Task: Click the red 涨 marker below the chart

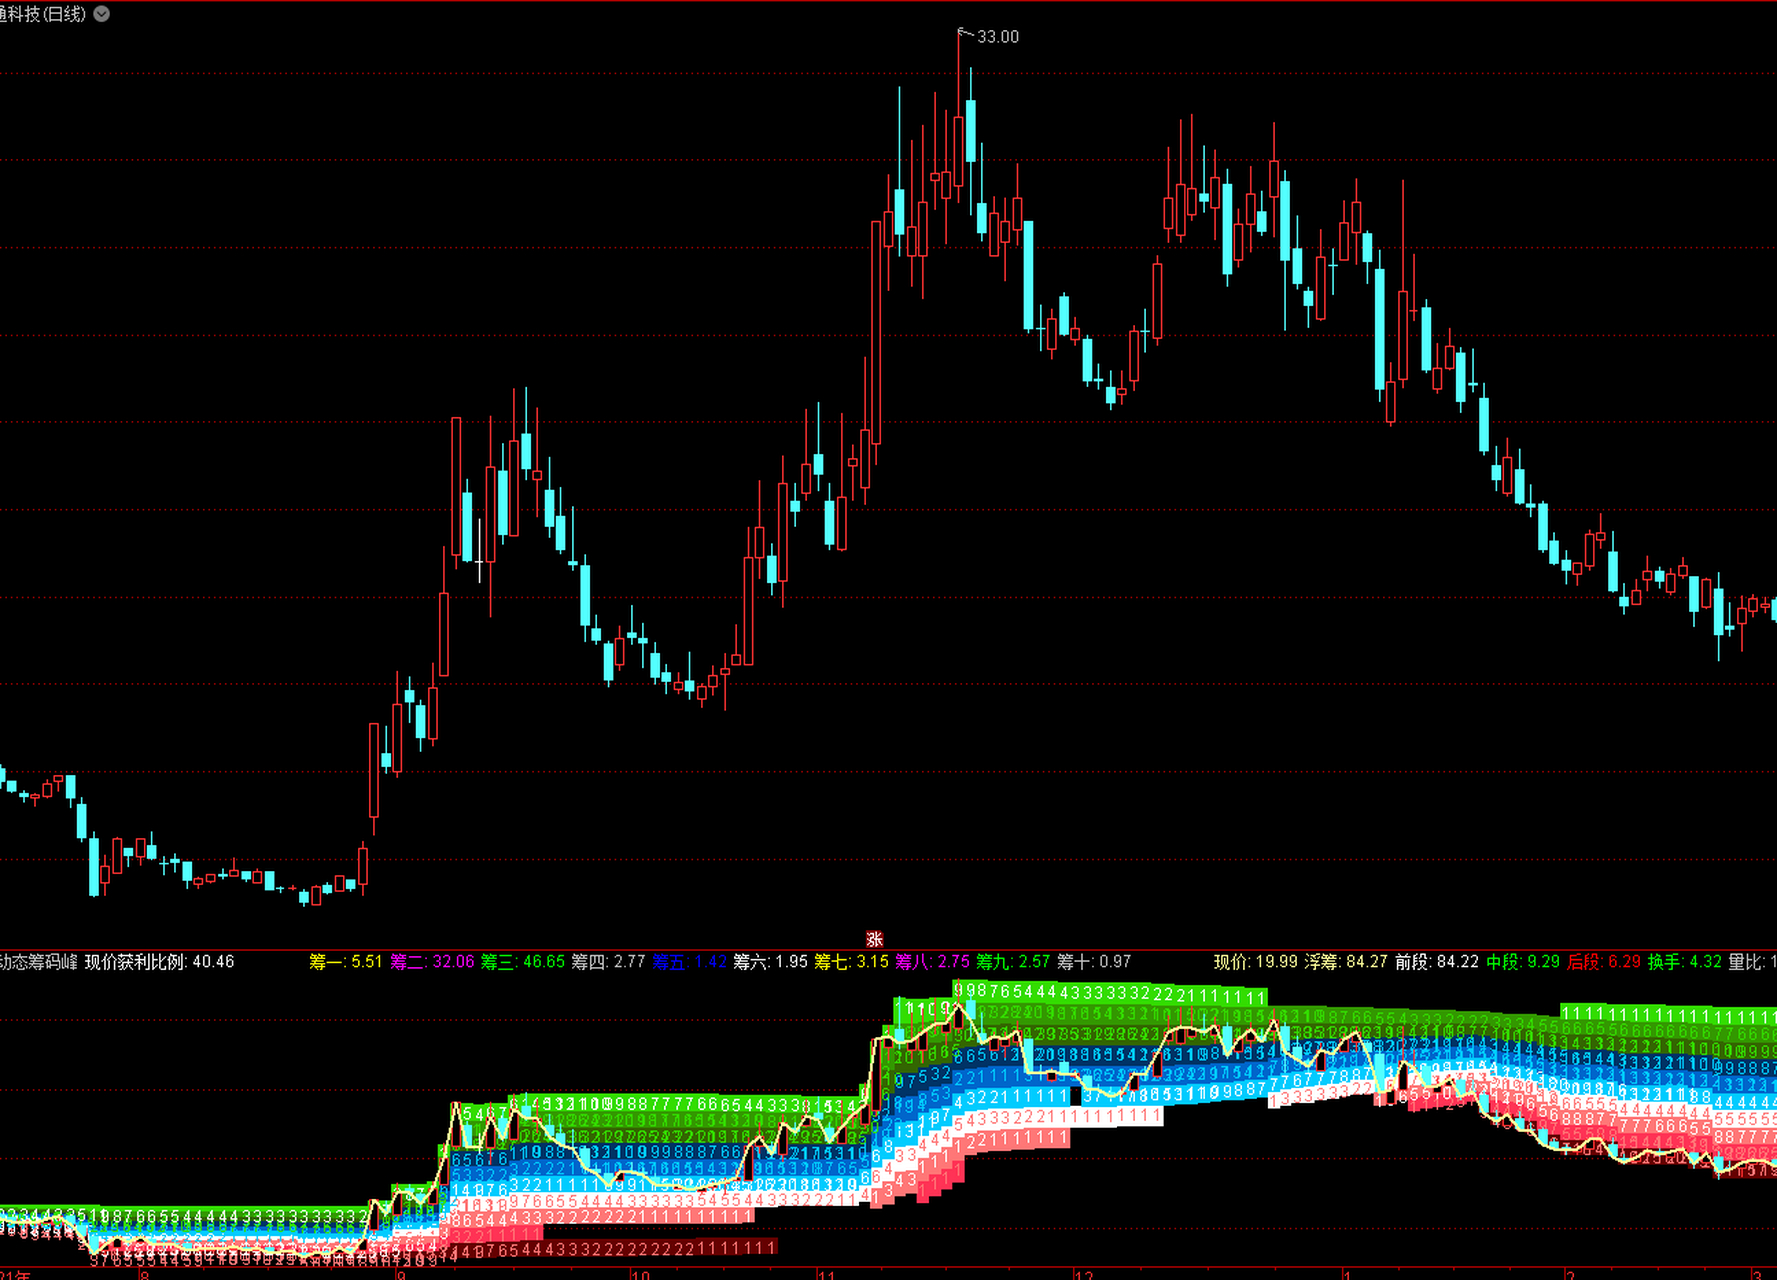Action: pos(874,939)
